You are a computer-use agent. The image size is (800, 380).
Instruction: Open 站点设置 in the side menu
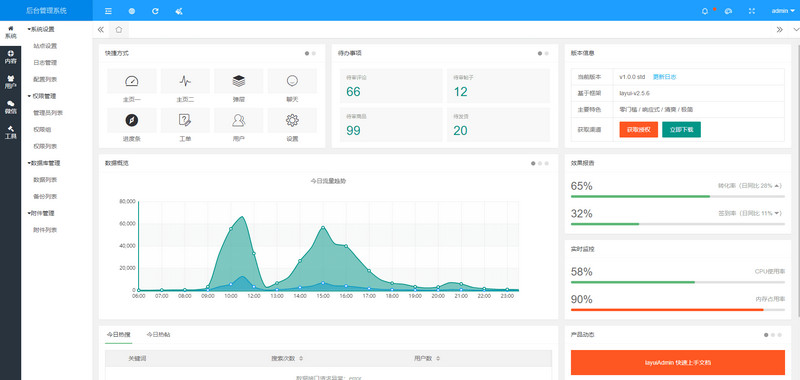(x=45, y=46)
